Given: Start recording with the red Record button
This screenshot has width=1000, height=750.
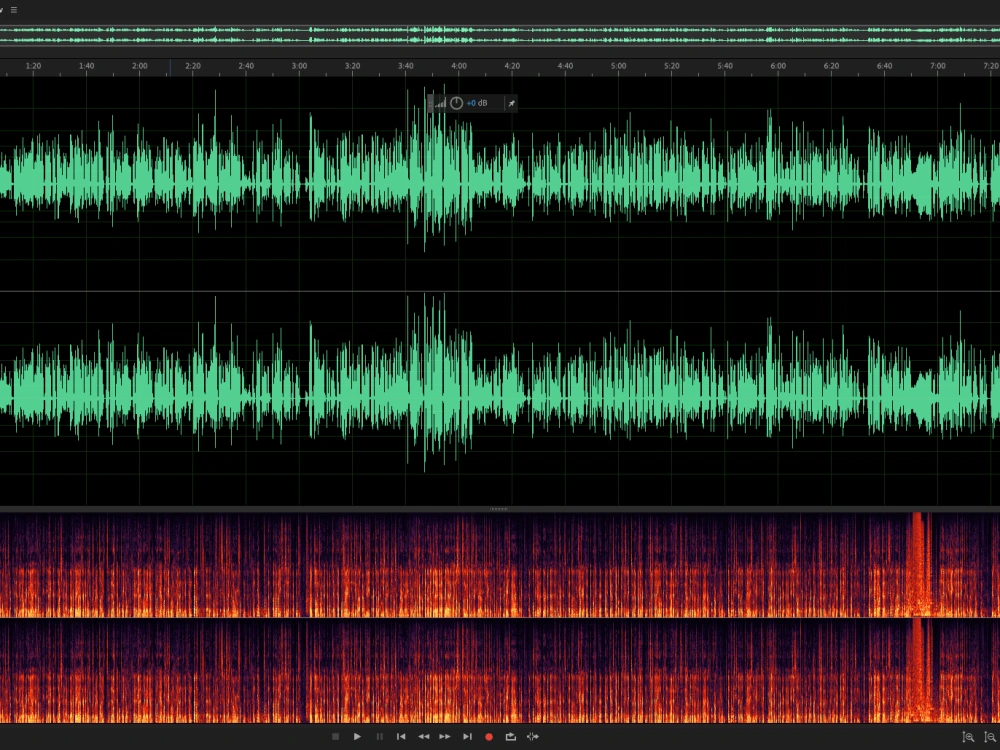Looking at the screenshot, I should point(489,737).
